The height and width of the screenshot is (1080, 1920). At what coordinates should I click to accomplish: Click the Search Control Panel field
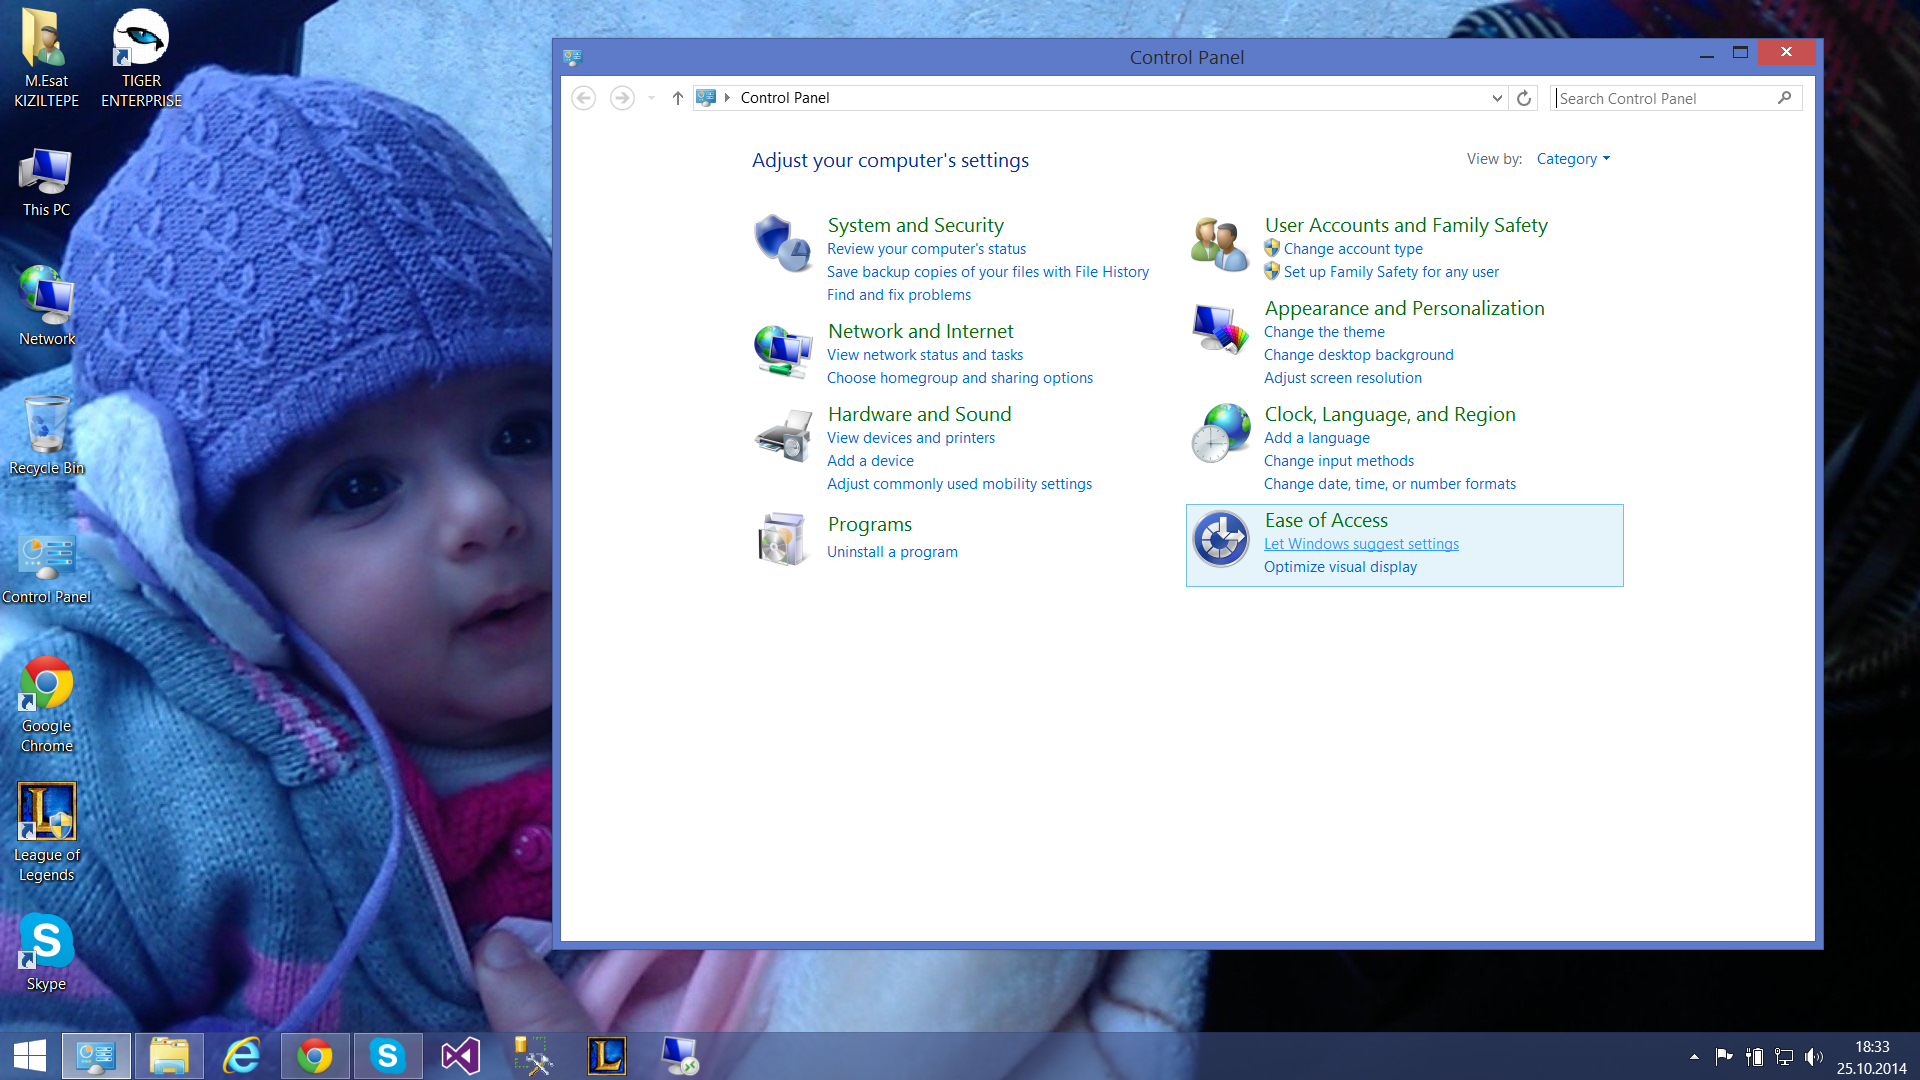(1664, 98)
